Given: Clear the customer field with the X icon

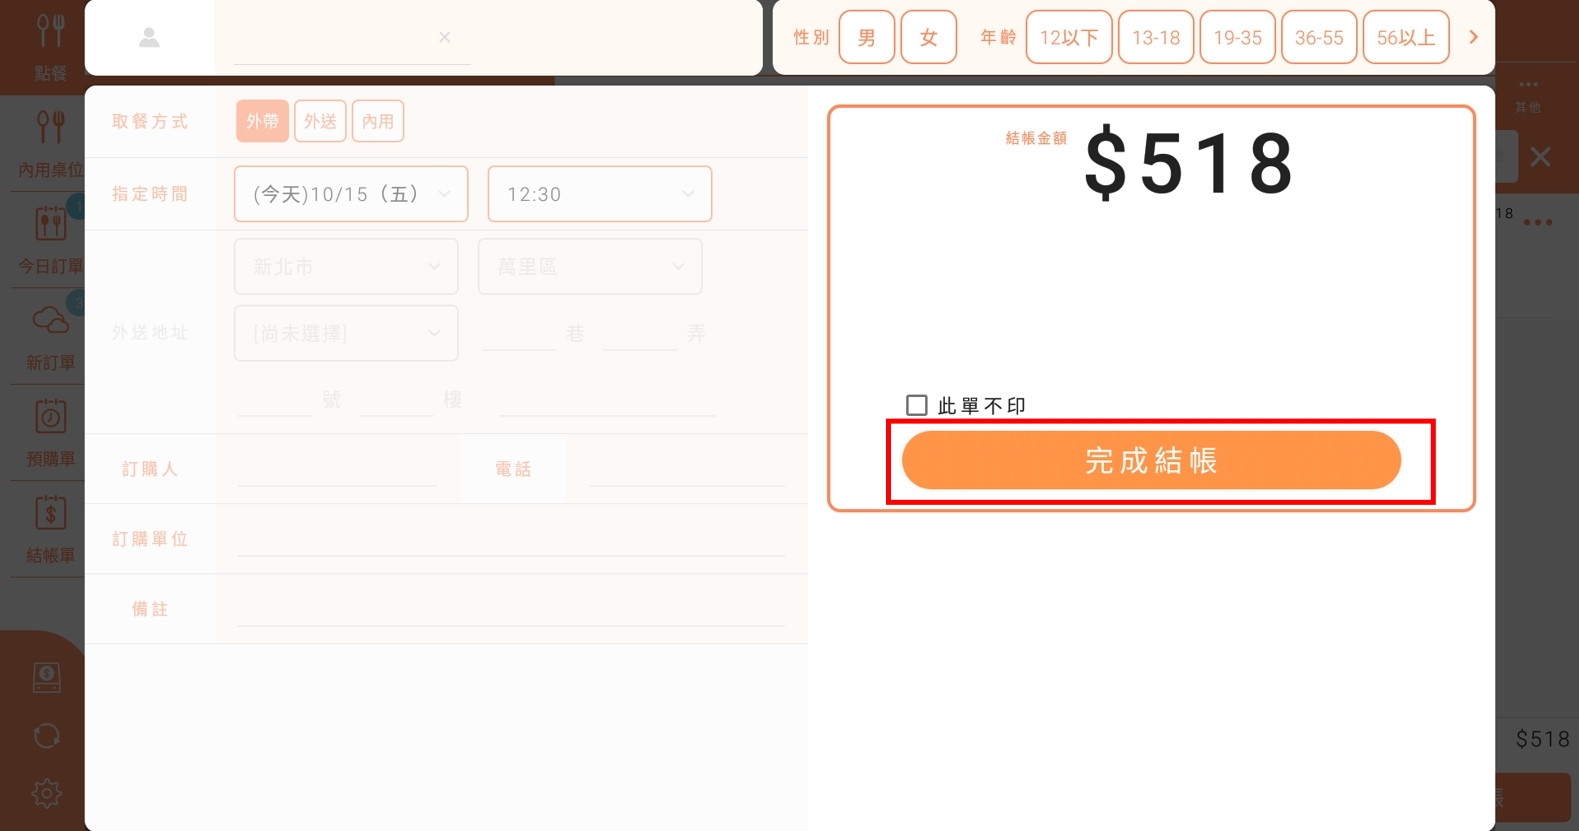Looking at the screenshot, I should pos(445,37).
